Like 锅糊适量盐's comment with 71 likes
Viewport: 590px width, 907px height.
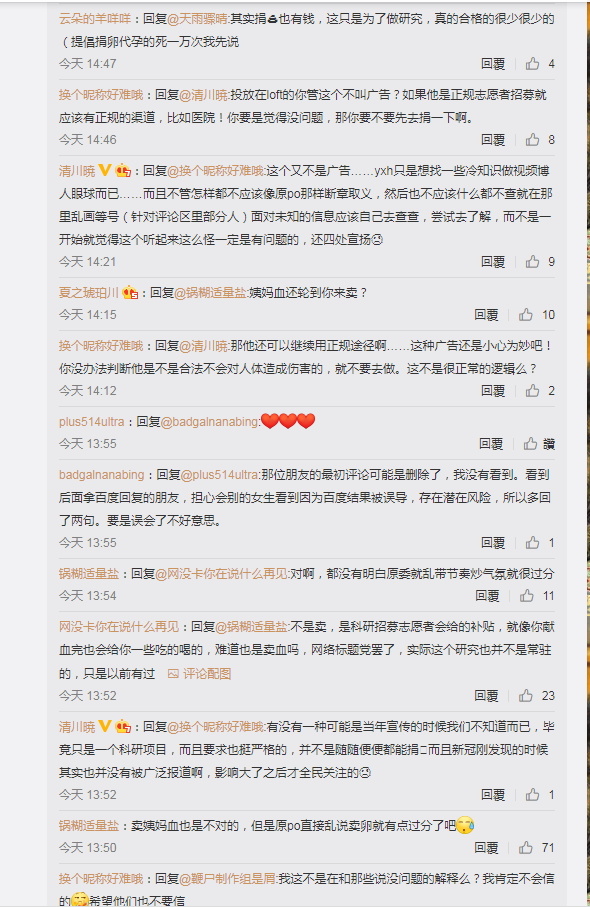click(x=525, y=847)
